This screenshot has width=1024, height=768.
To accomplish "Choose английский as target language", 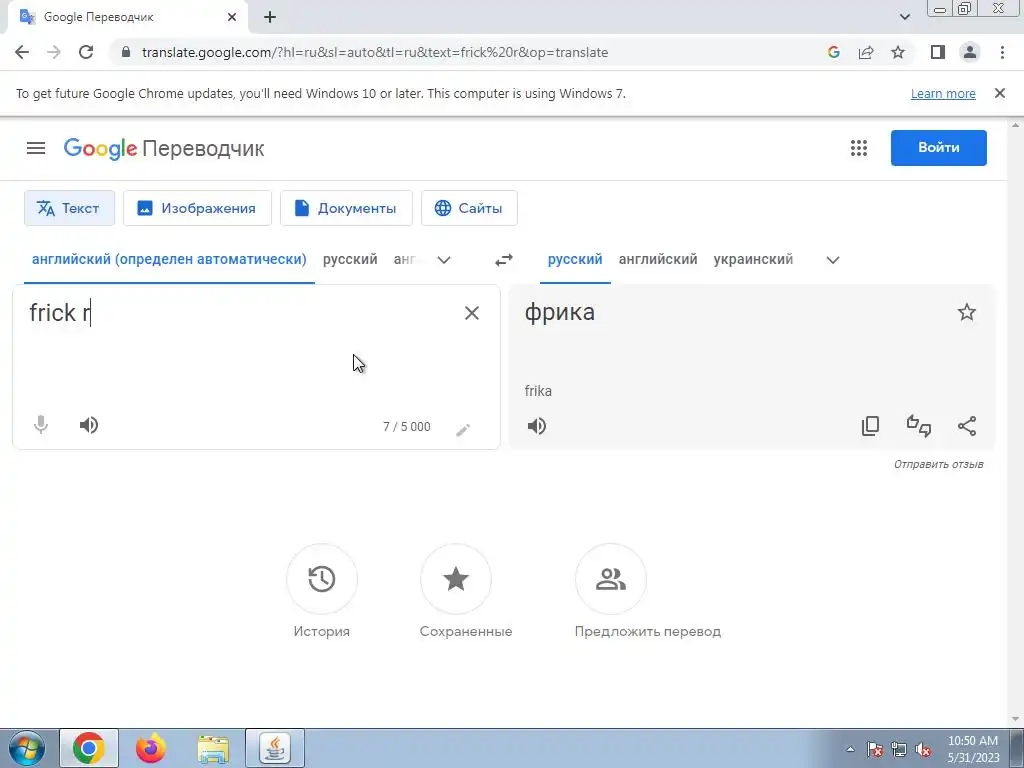I will click(x=658, y=259).
